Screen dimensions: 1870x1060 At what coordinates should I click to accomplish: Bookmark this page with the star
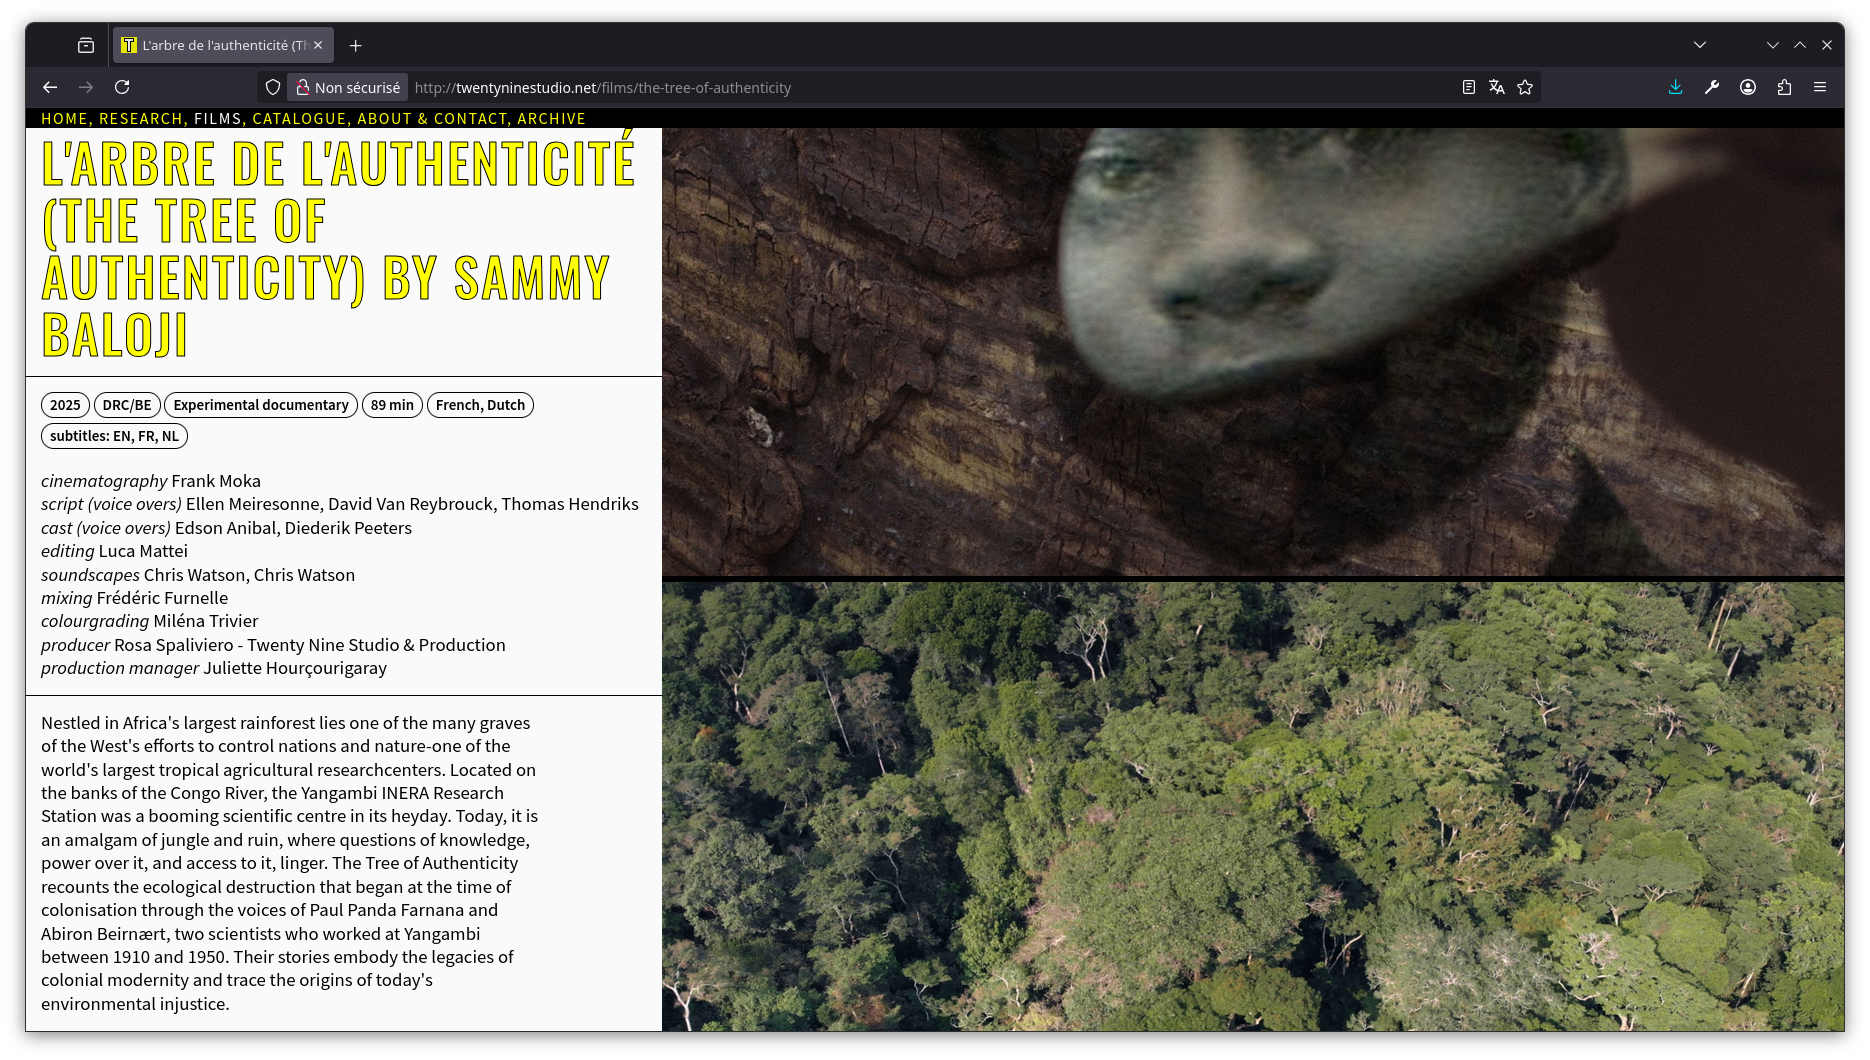point(1525,88)
